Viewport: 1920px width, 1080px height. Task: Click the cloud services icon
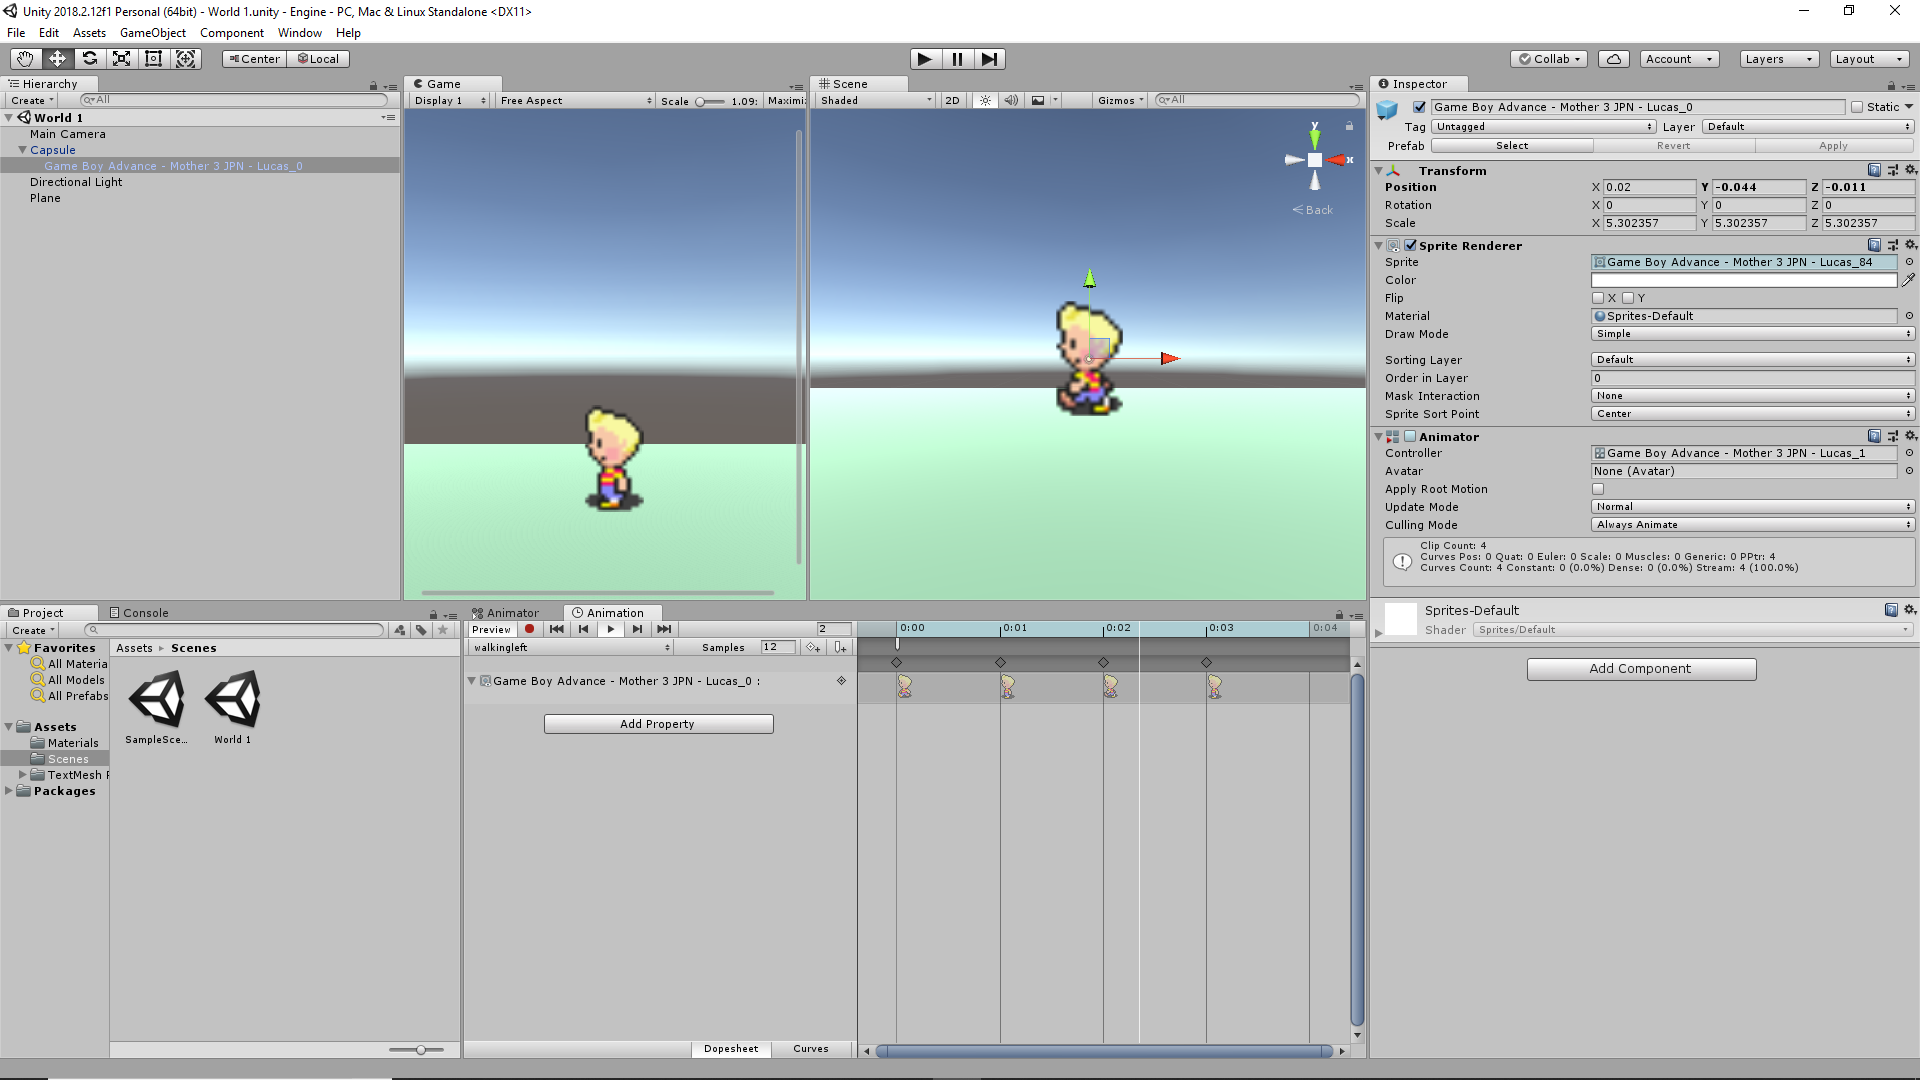click(1613, 59)
